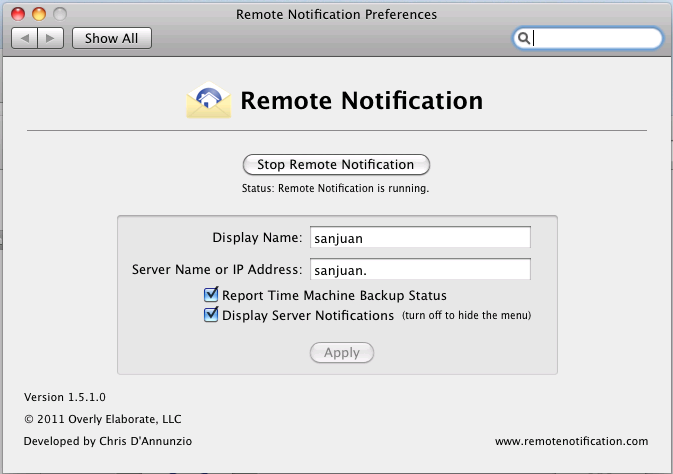The height and width of the screenshot is (474, 673).
Task: Click the Remote Notification envelope icon
Action: tap(209, 100)
